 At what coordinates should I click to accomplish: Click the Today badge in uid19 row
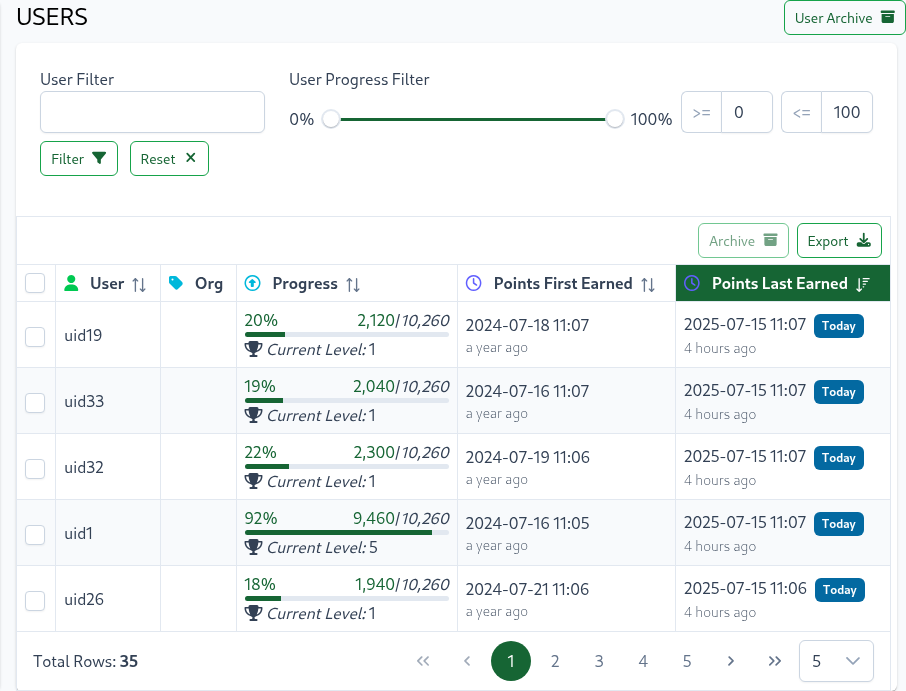tap(839, 326)
